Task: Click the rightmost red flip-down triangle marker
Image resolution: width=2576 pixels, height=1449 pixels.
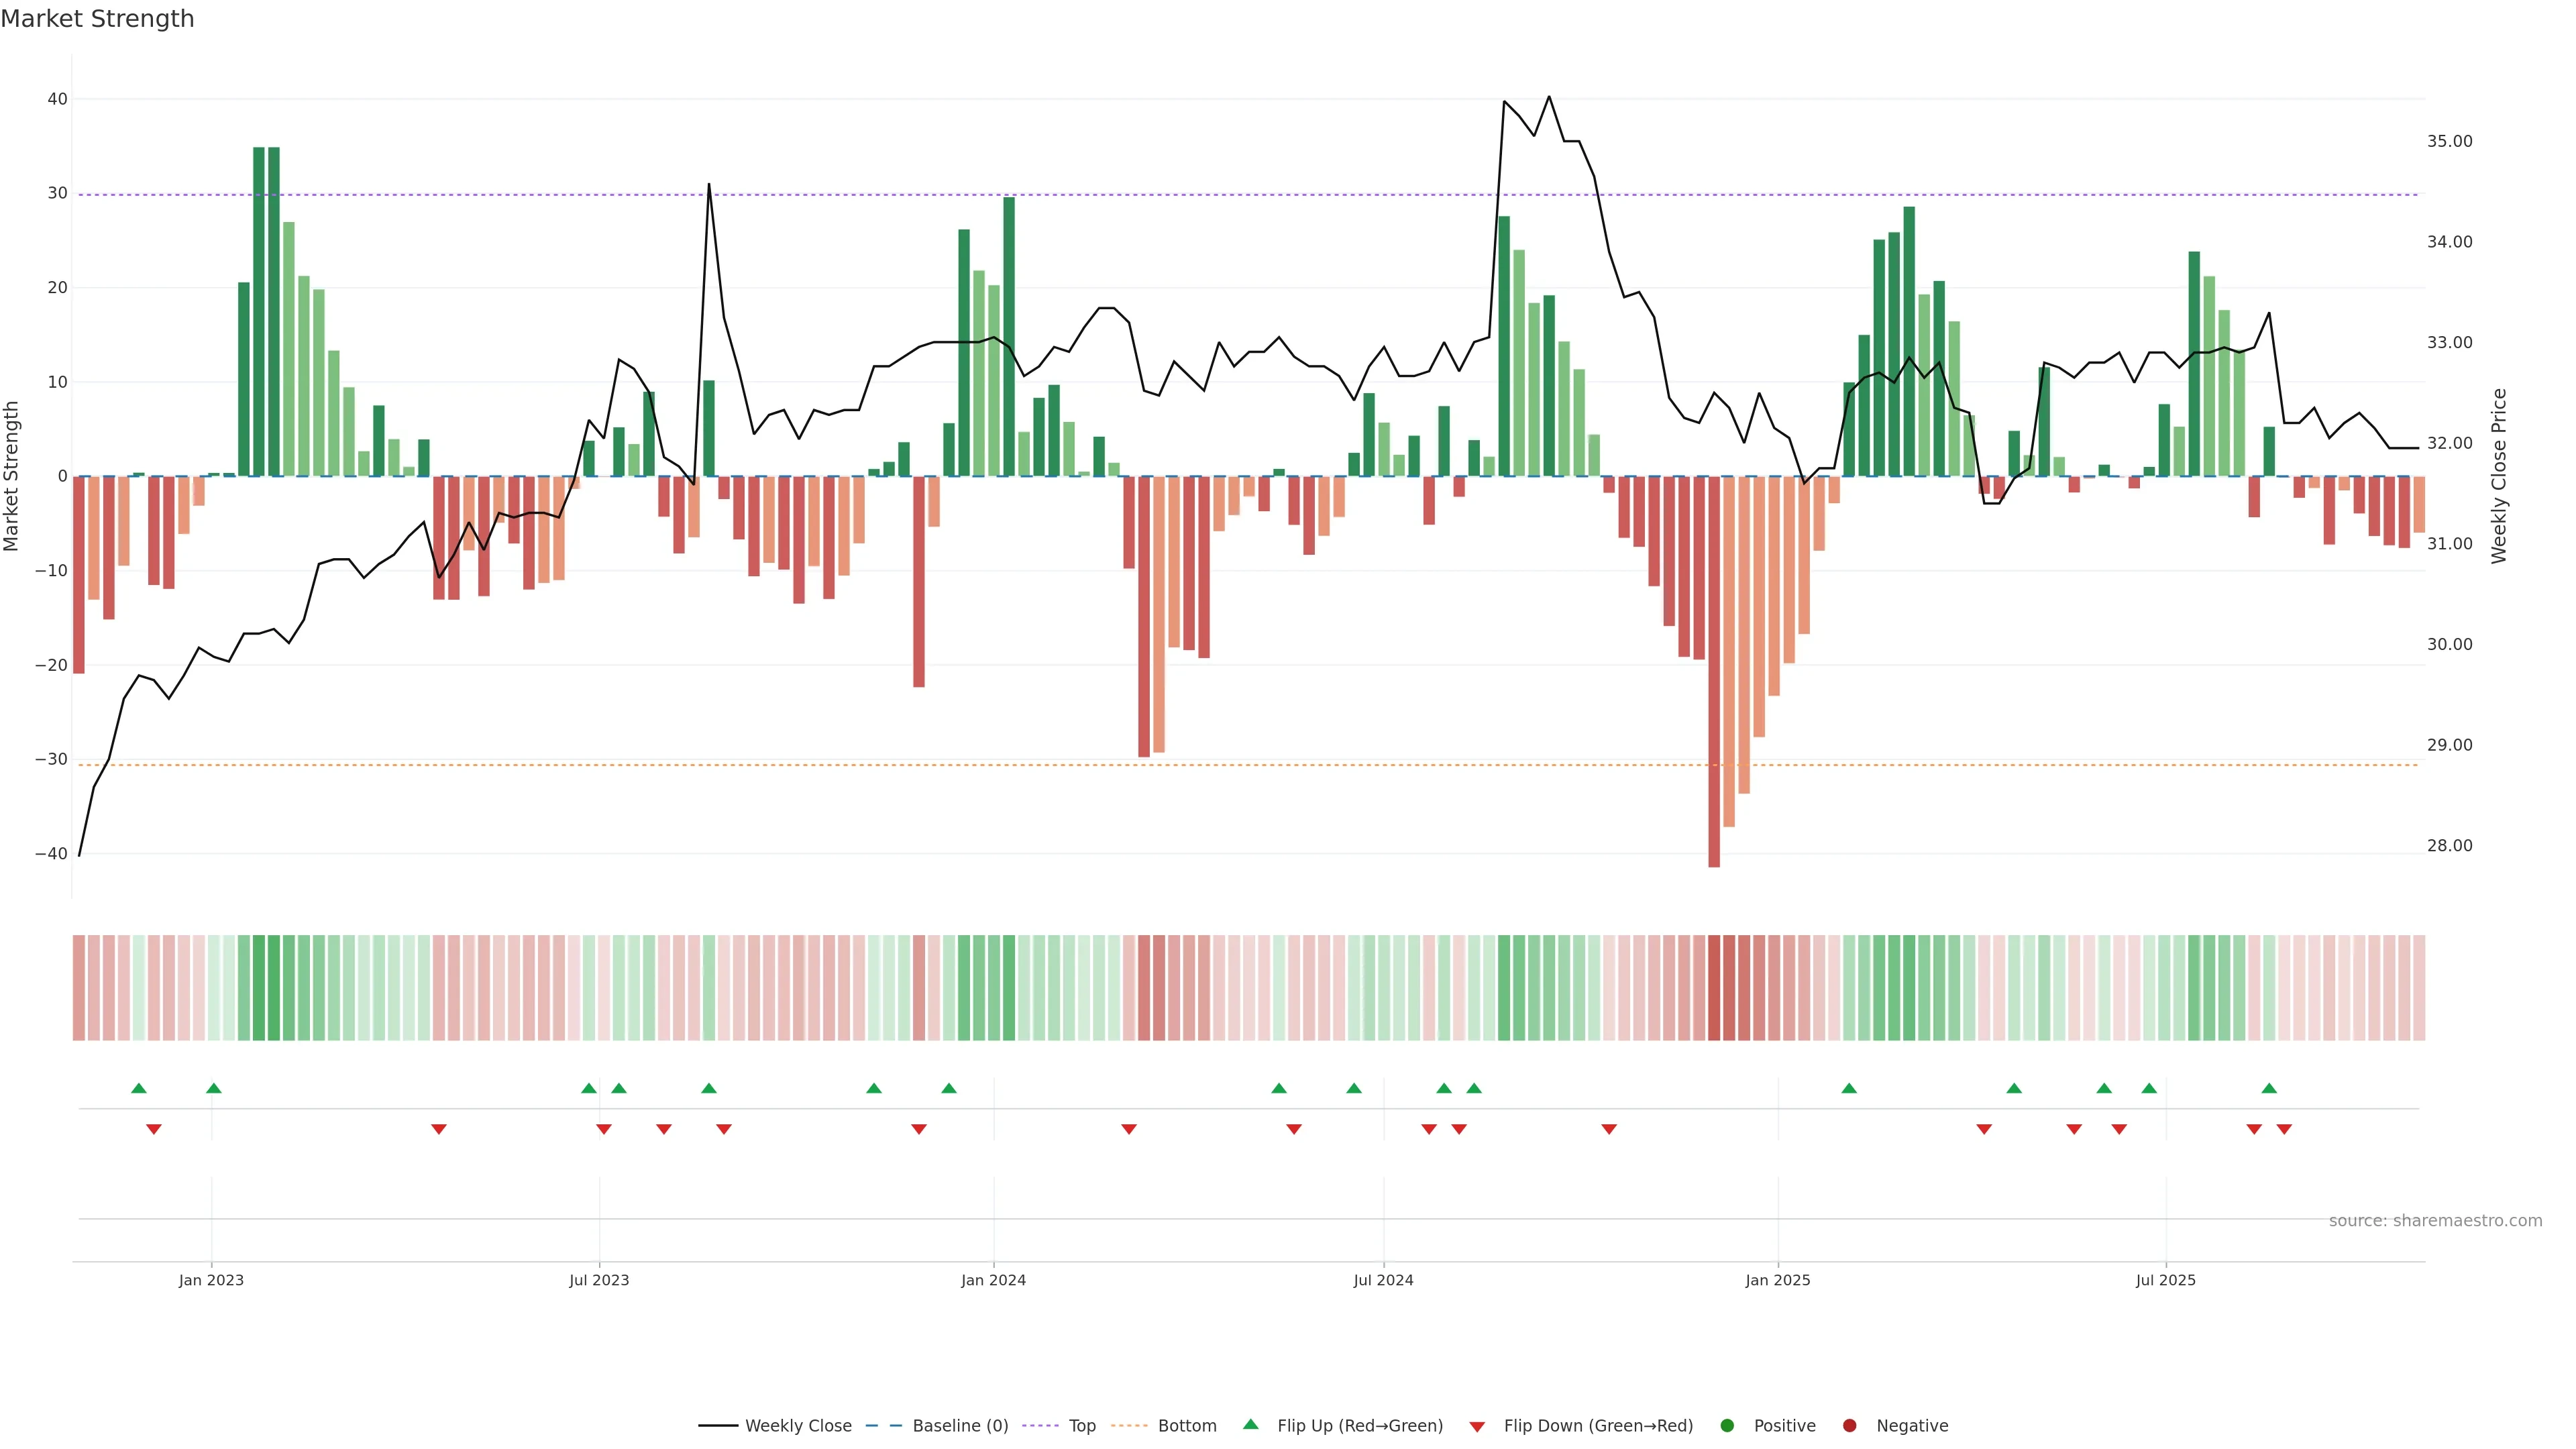Action: click(2284, 1129)
